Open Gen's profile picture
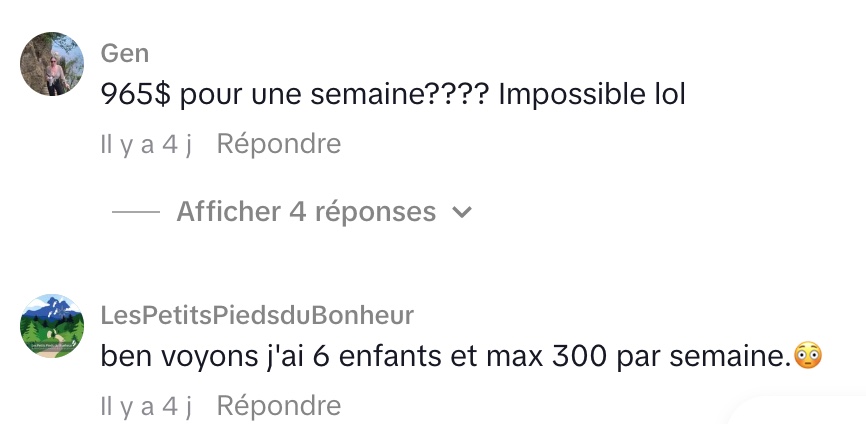Viewport: 866px width, 424px height. click(x=51, y=63)
